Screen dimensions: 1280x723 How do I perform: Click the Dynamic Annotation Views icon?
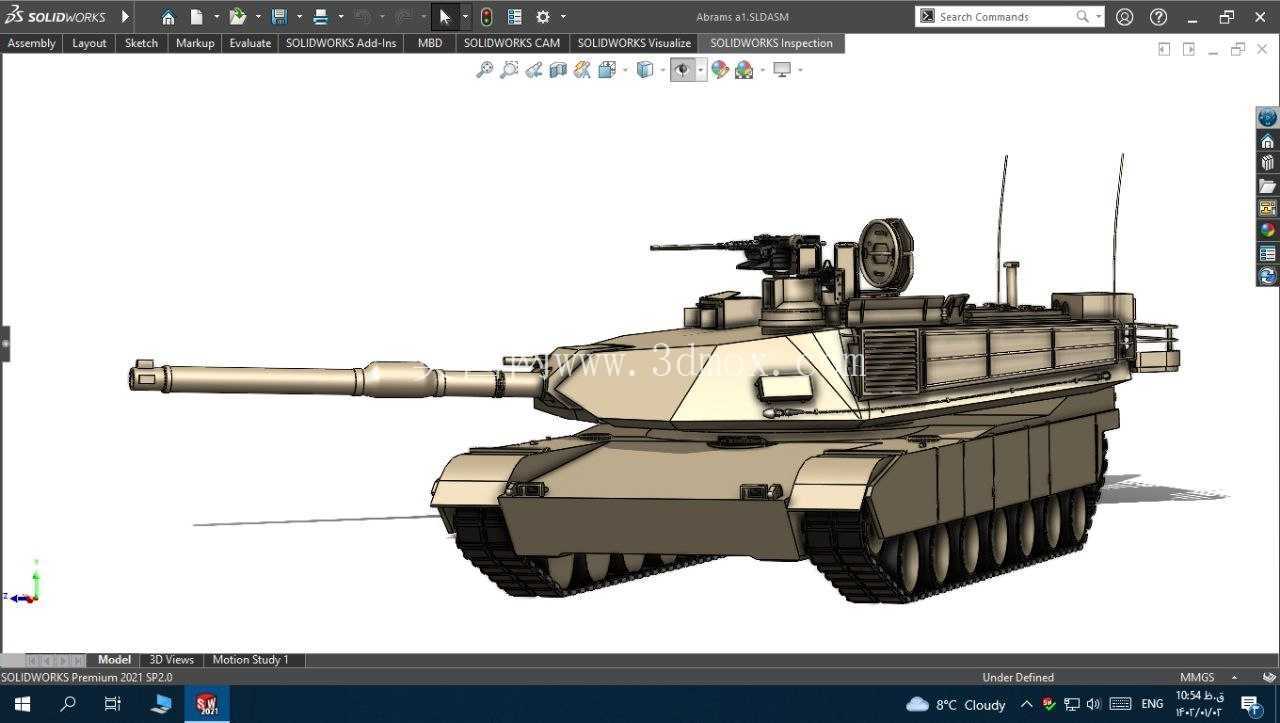click(x=582, y=70)
